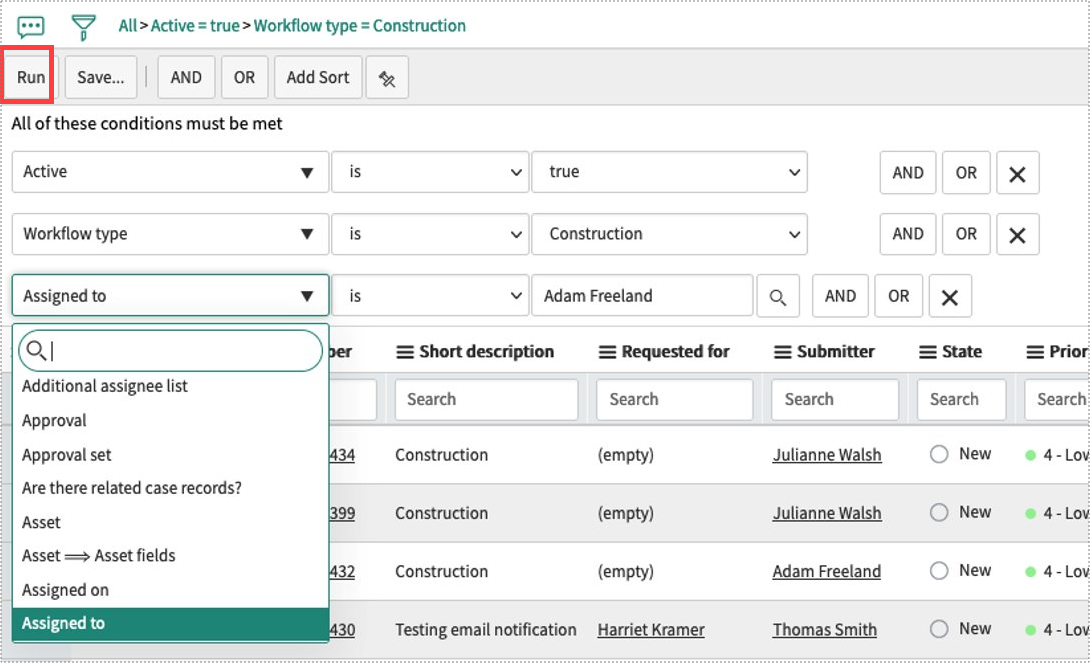This screenshot has width=1090, height=663.
Task: Focus the Short description Search field
Action: coord(487,400)
